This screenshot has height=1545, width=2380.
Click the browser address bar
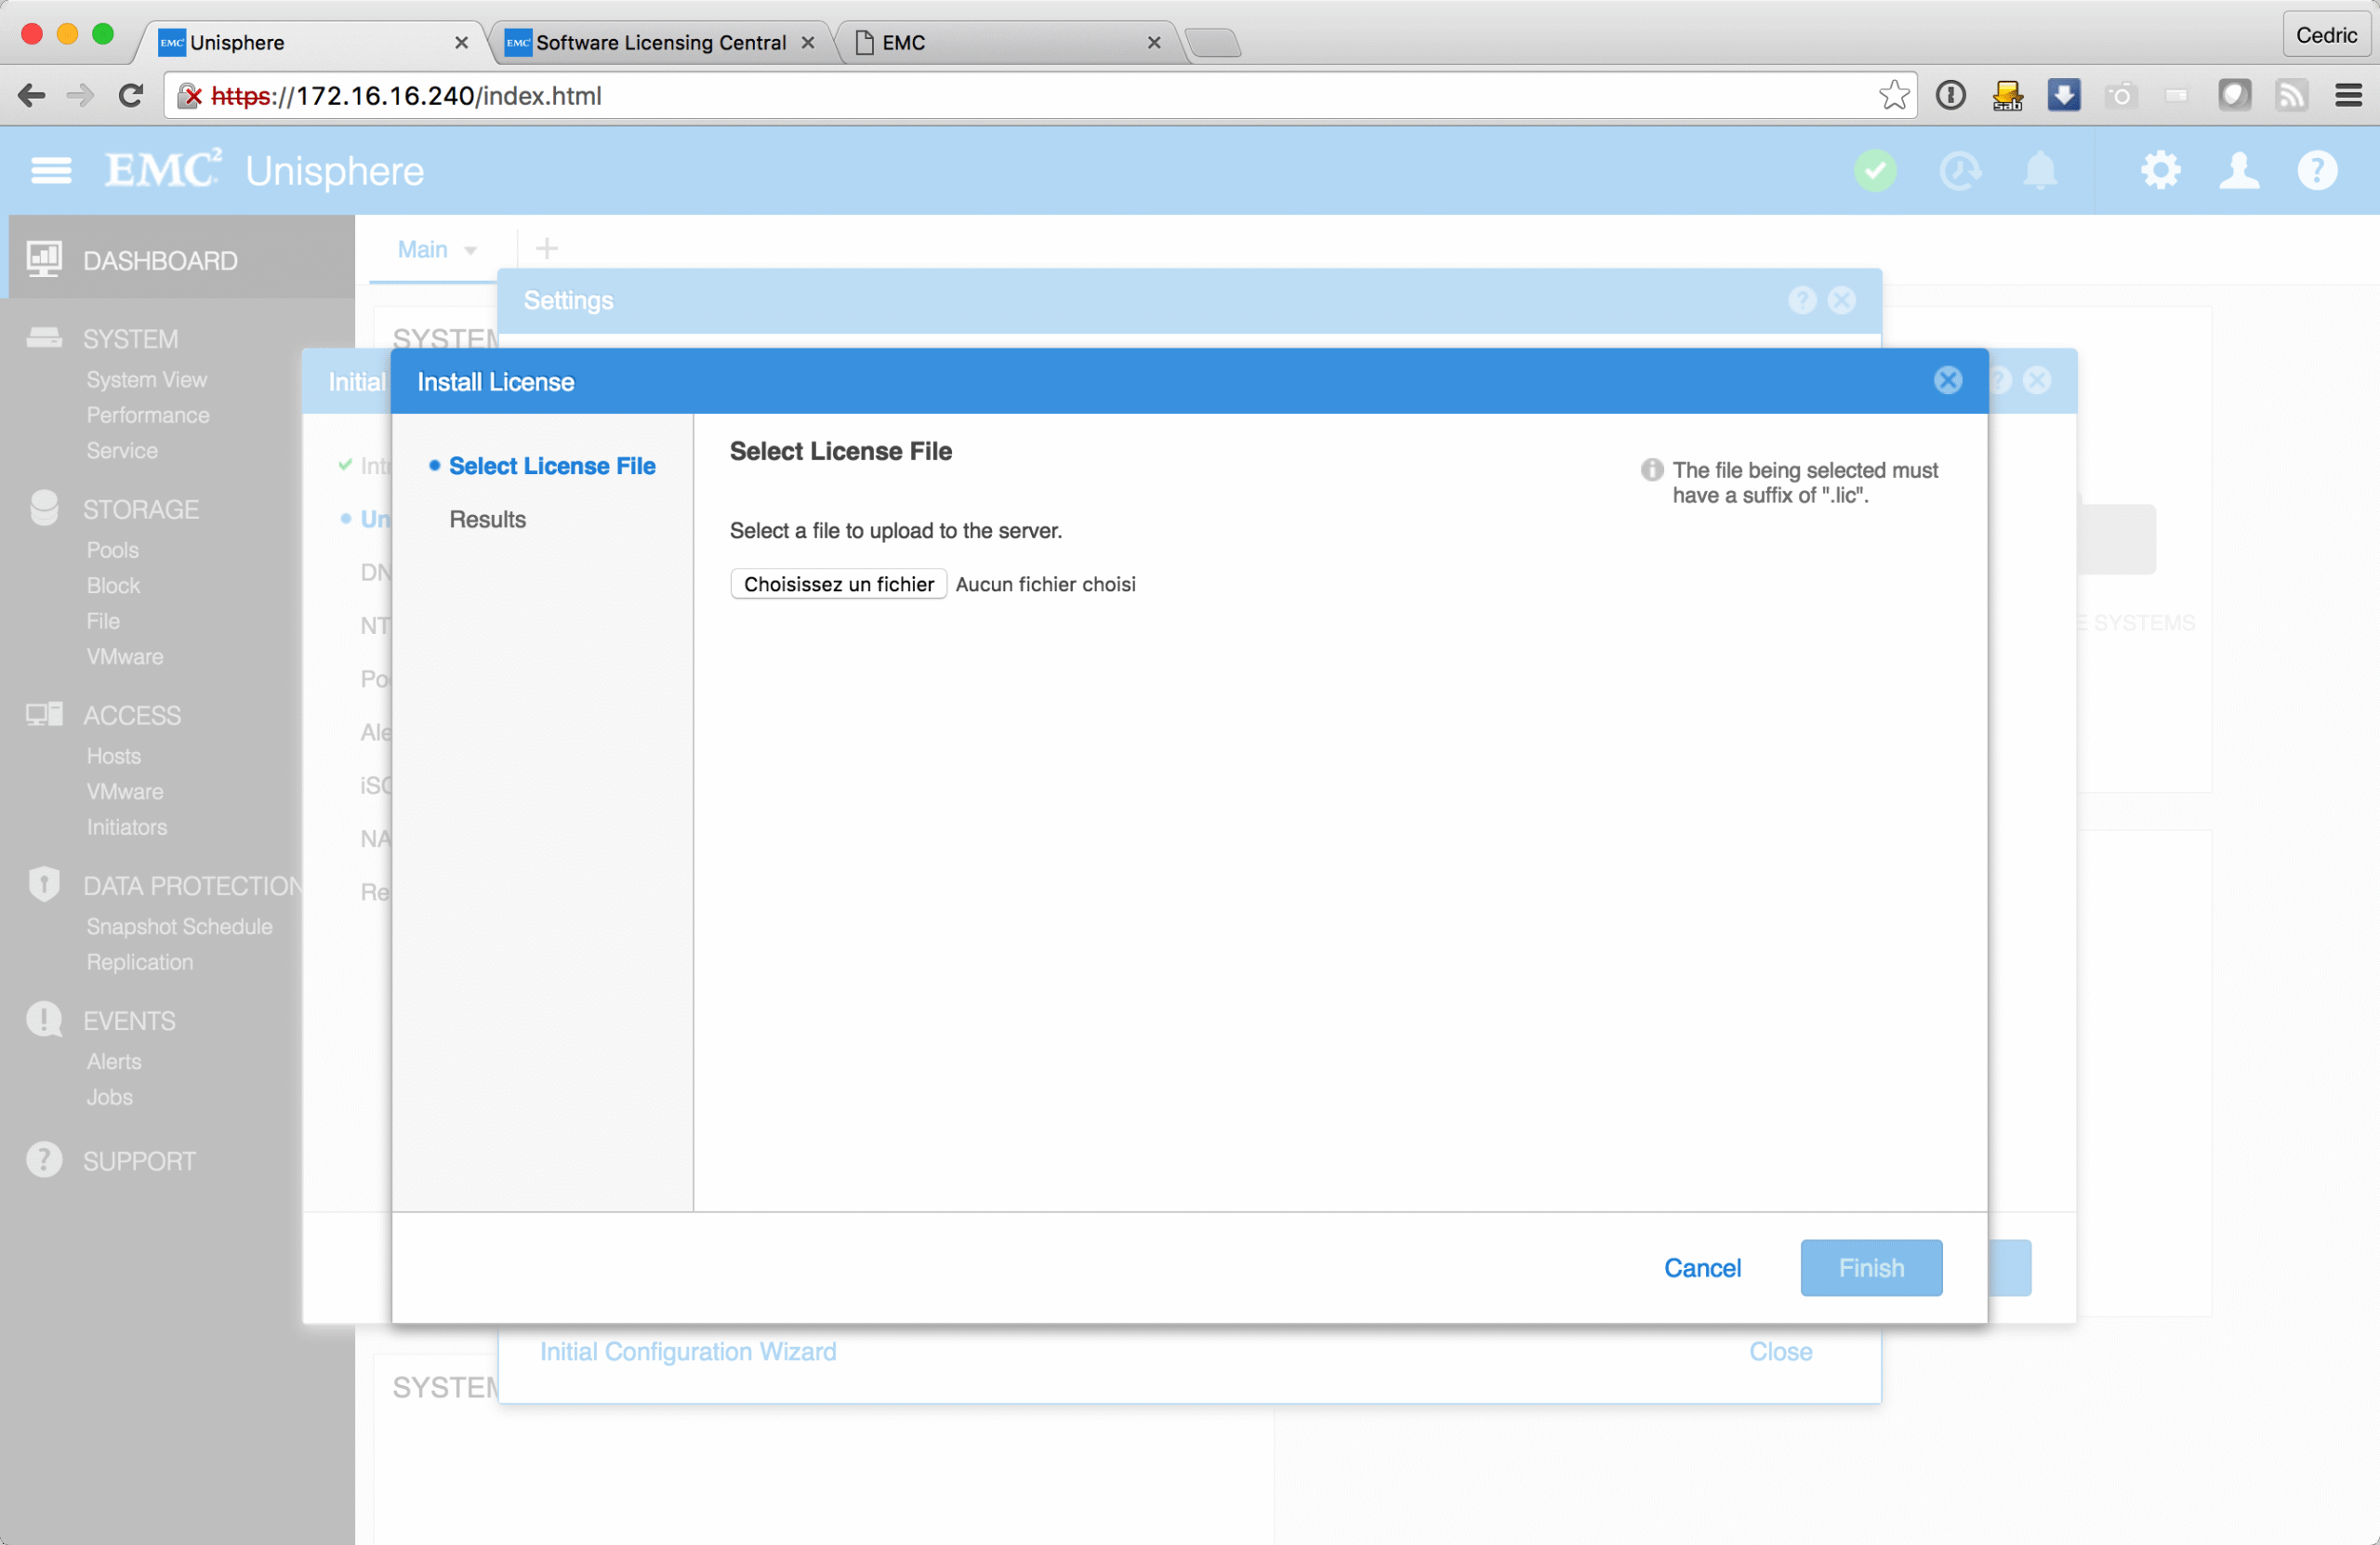coord(1000,95)
